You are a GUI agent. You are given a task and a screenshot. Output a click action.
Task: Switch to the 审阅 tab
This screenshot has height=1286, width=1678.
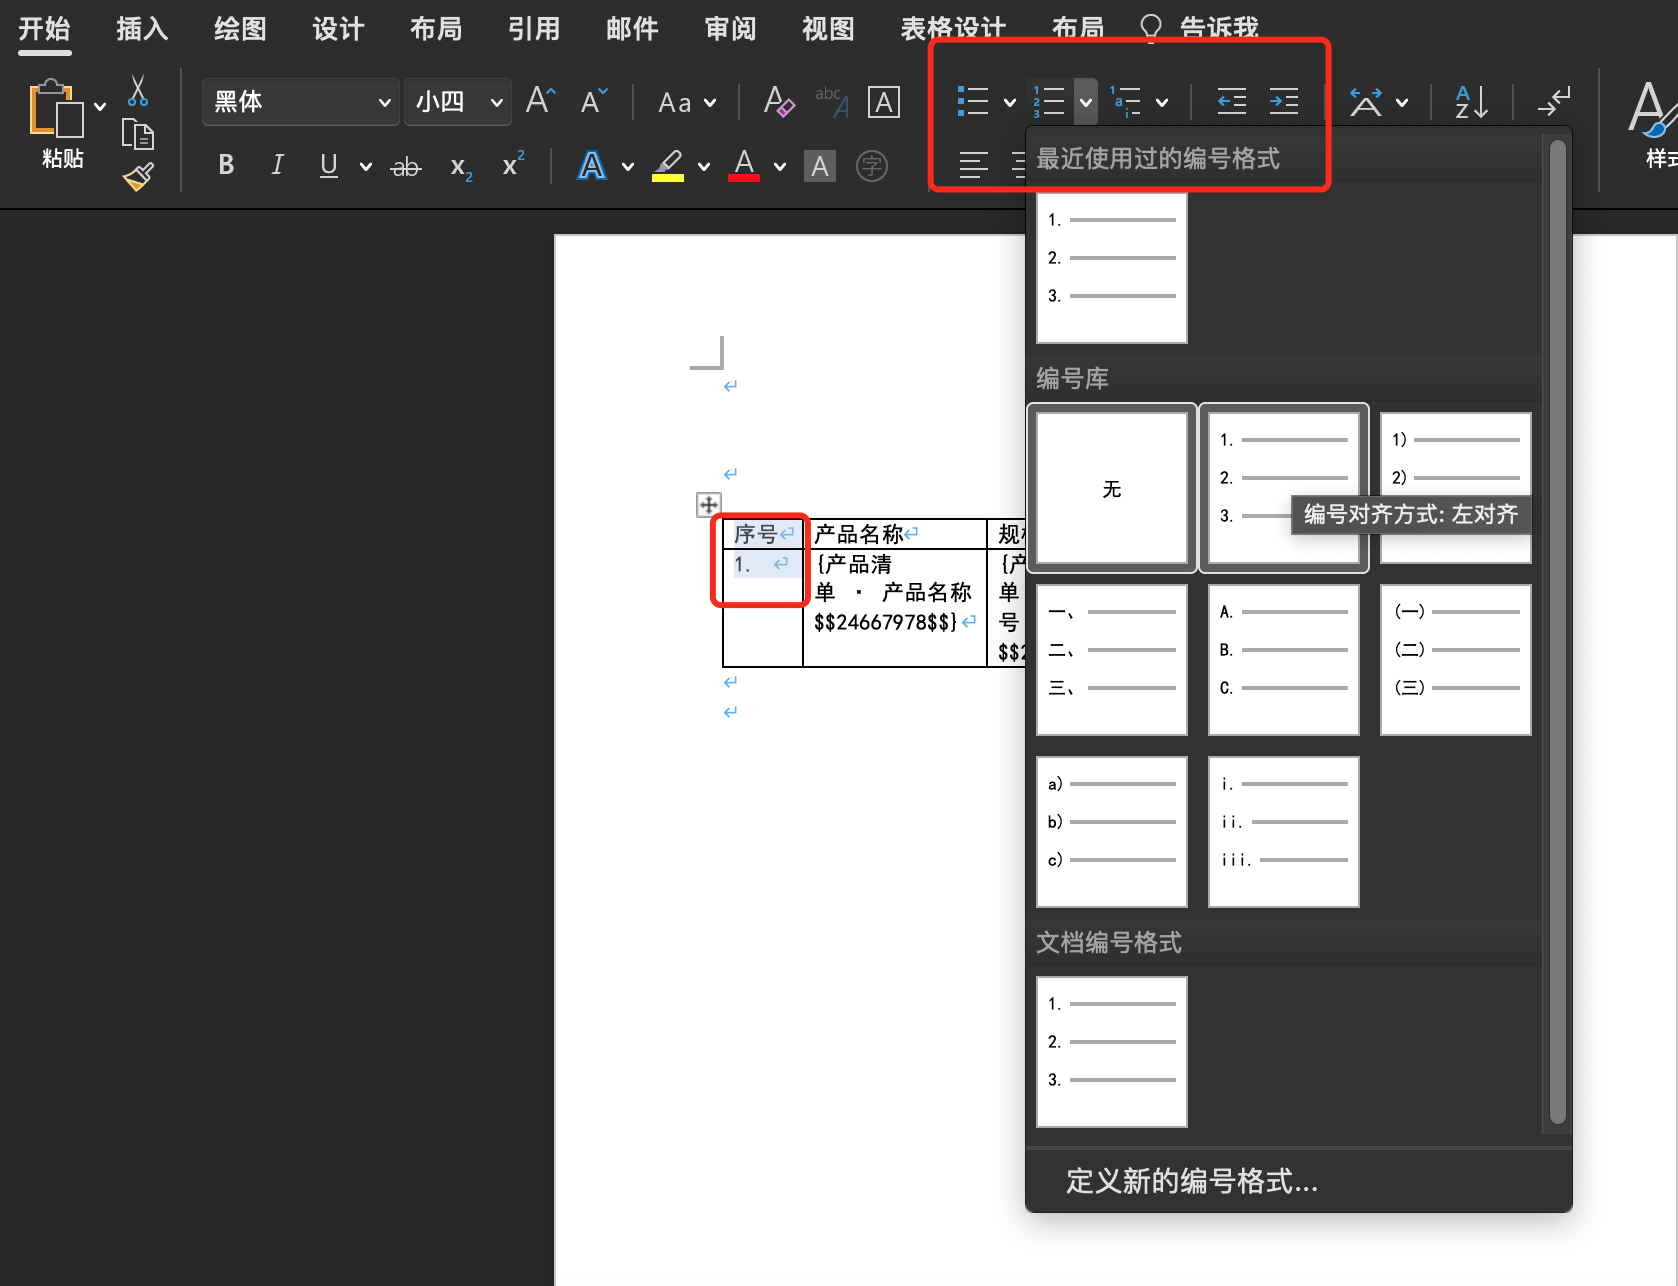point(730,29)
